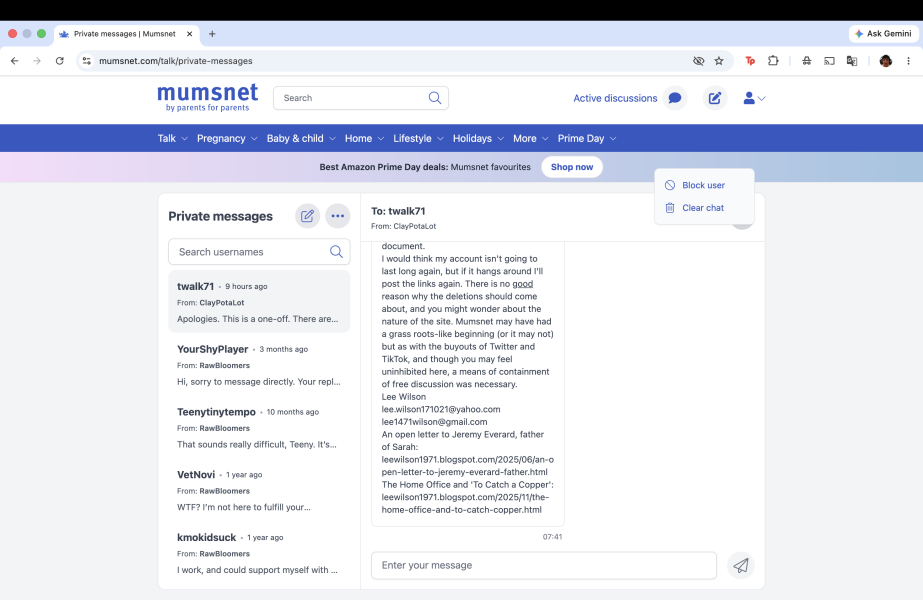Click the Search usernames magnifier icon
The height and width of the screenshot is (600, 923).
[336, 252]
